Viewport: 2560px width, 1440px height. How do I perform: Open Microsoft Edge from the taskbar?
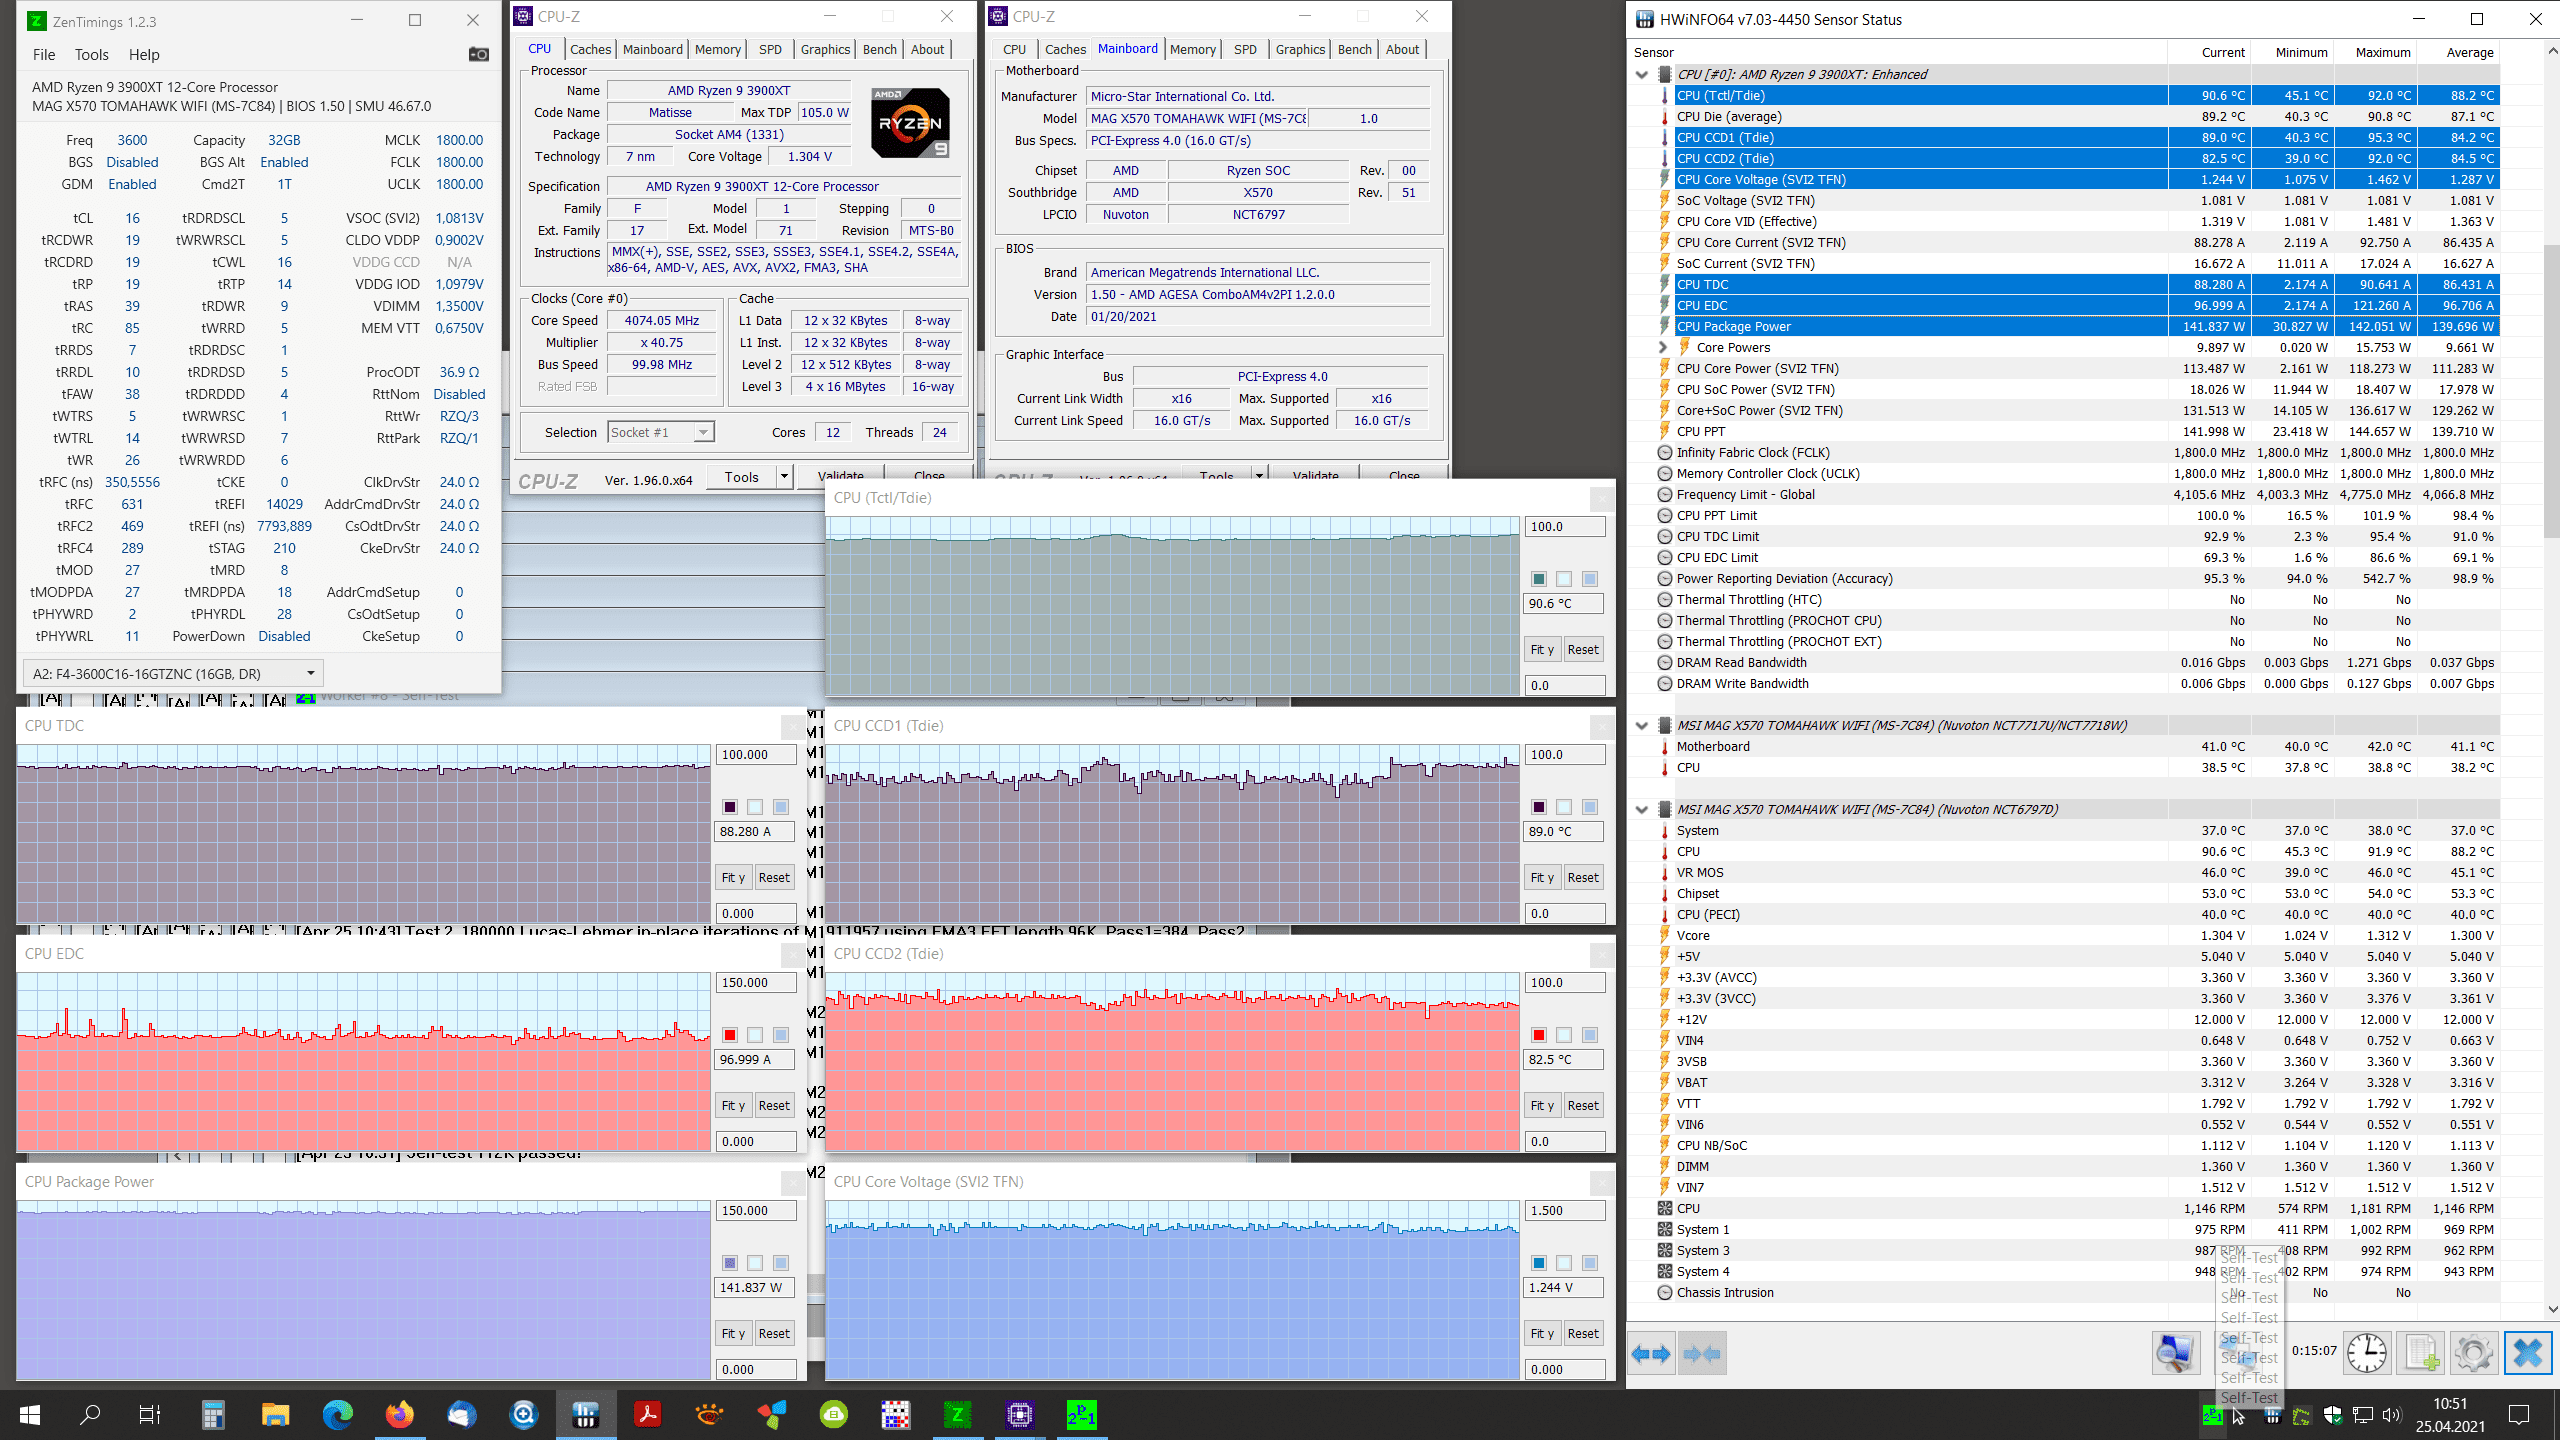[x=337, y=1414]
